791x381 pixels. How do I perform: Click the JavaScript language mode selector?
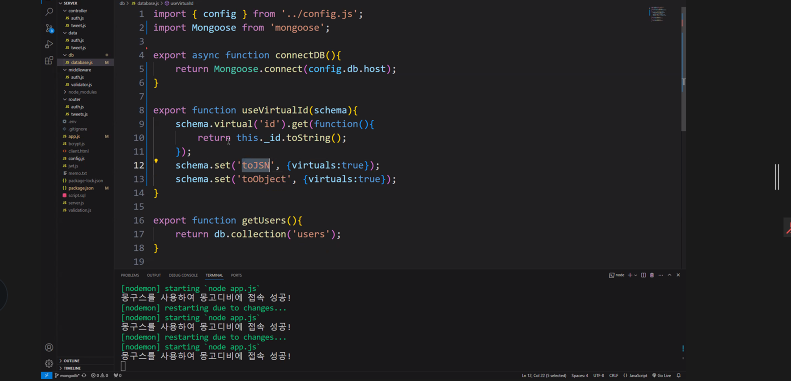[635, 375]
